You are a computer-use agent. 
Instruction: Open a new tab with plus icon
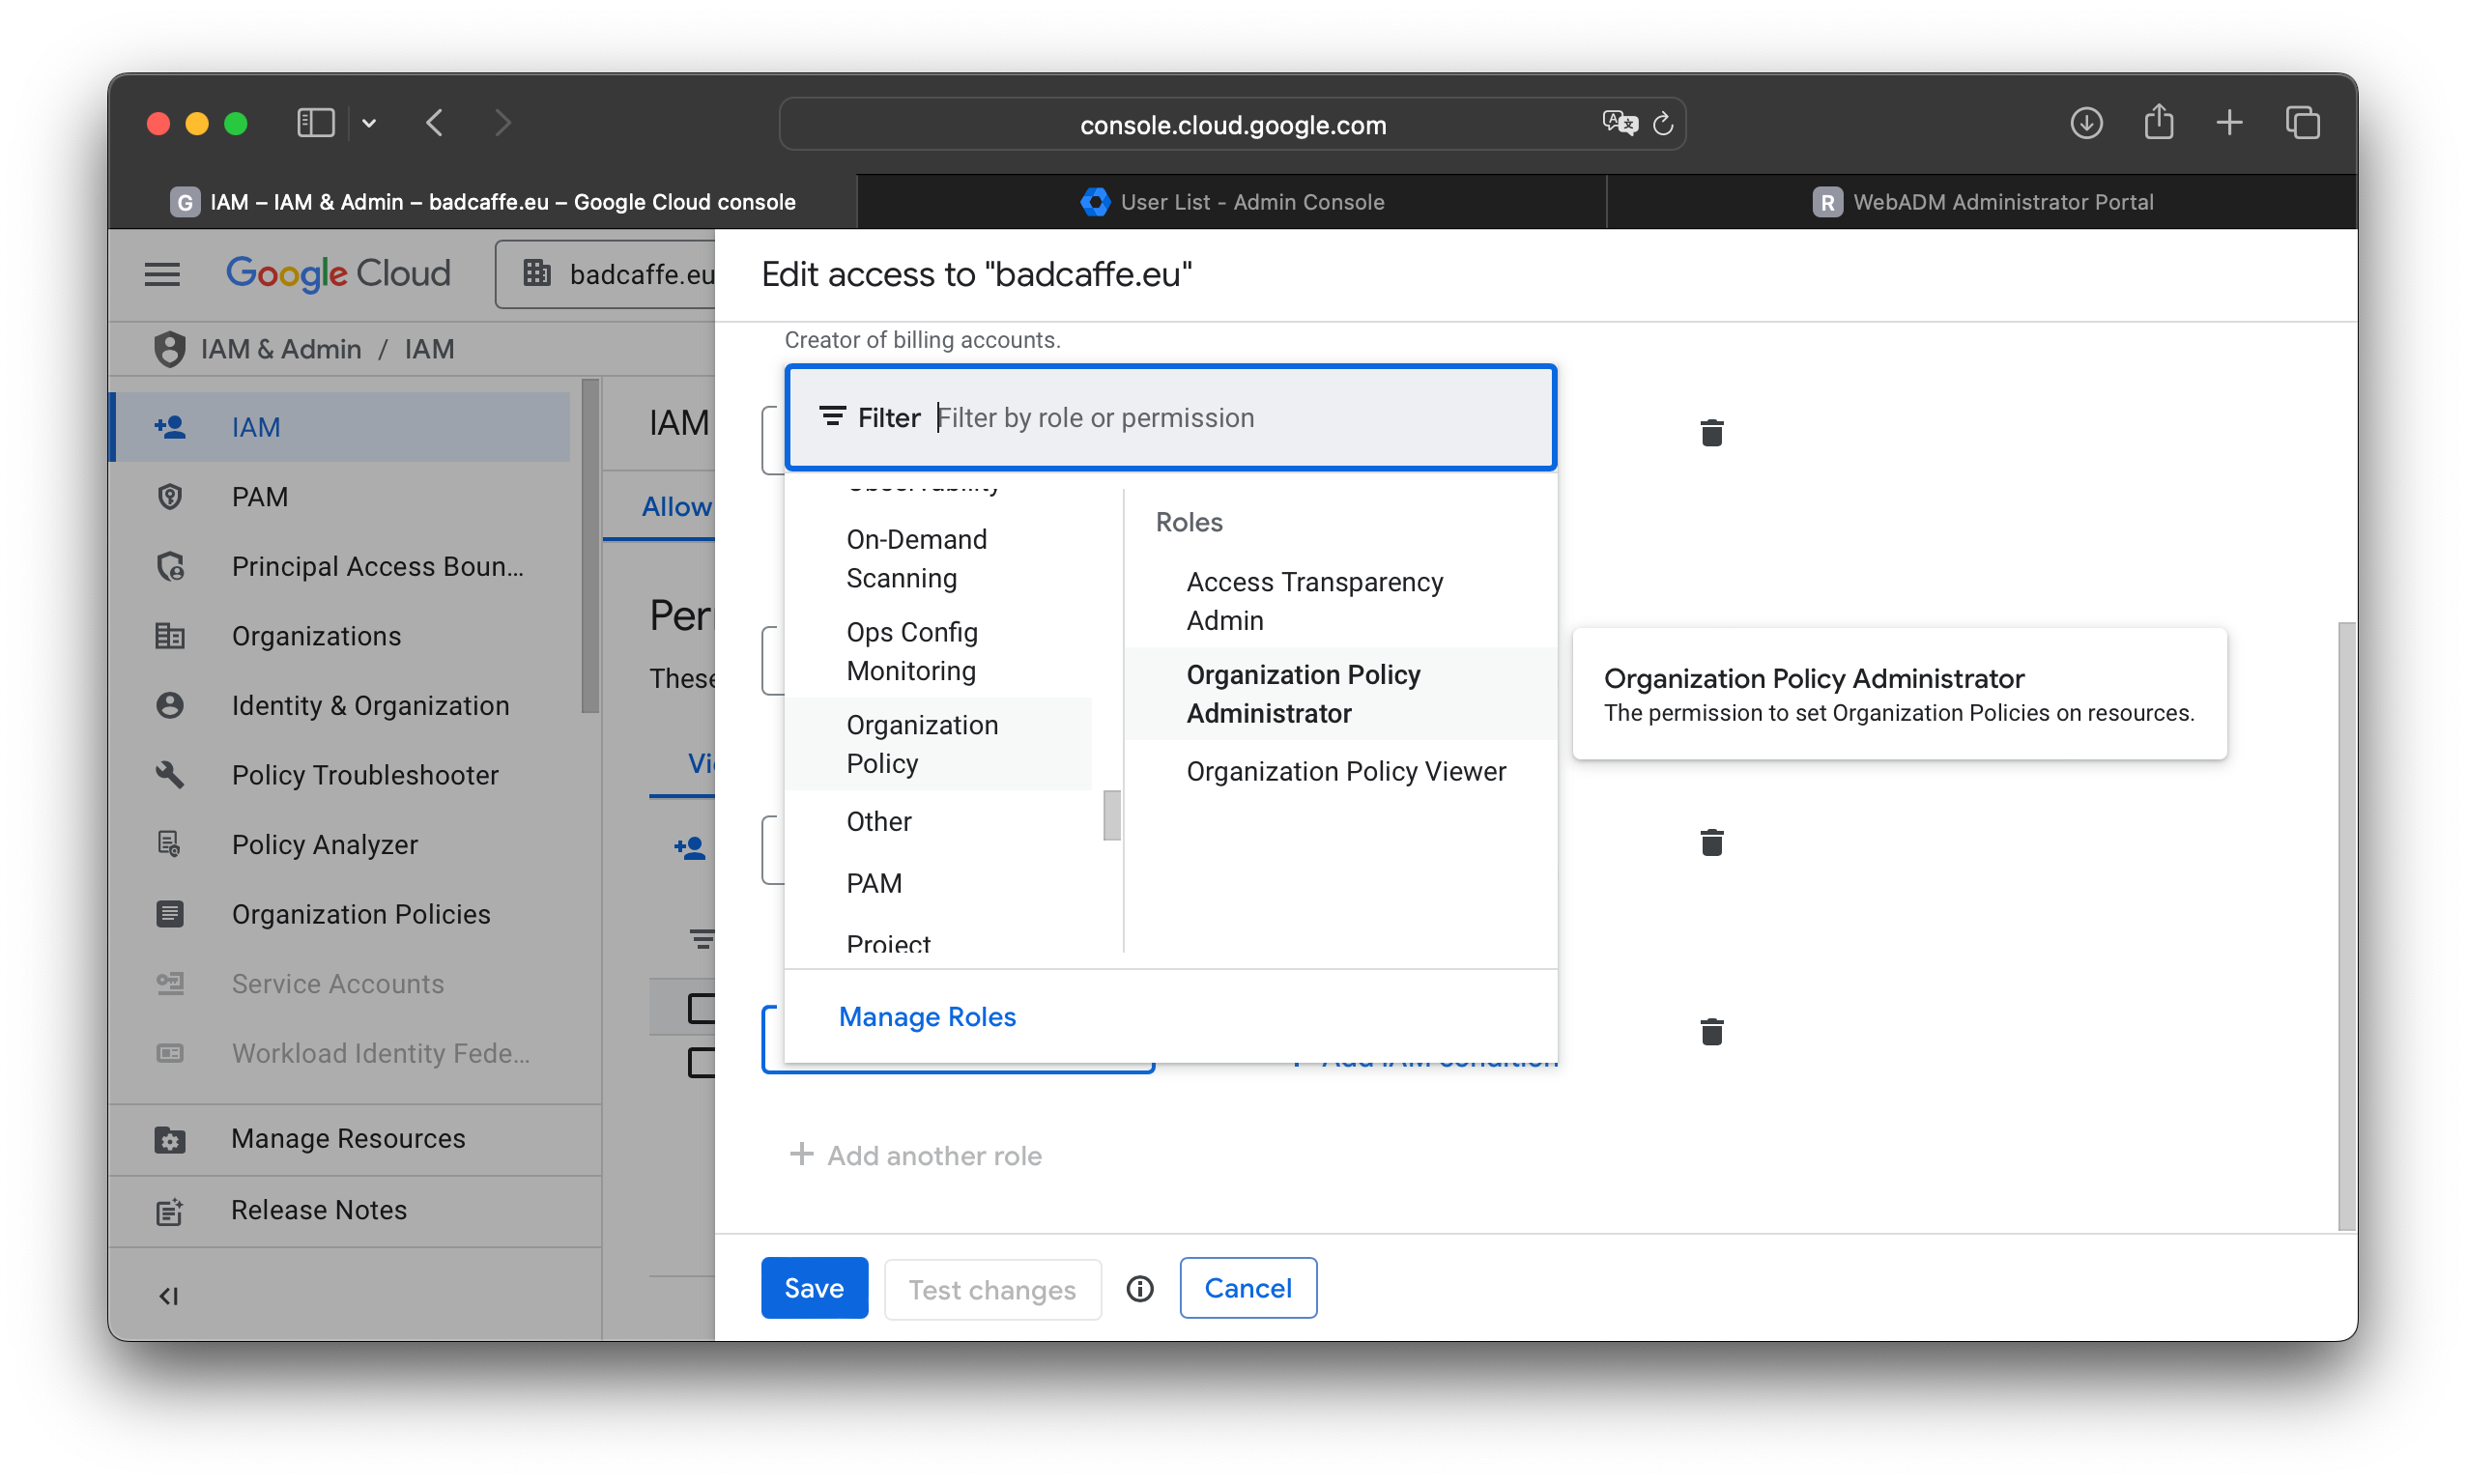(2229, 123)
